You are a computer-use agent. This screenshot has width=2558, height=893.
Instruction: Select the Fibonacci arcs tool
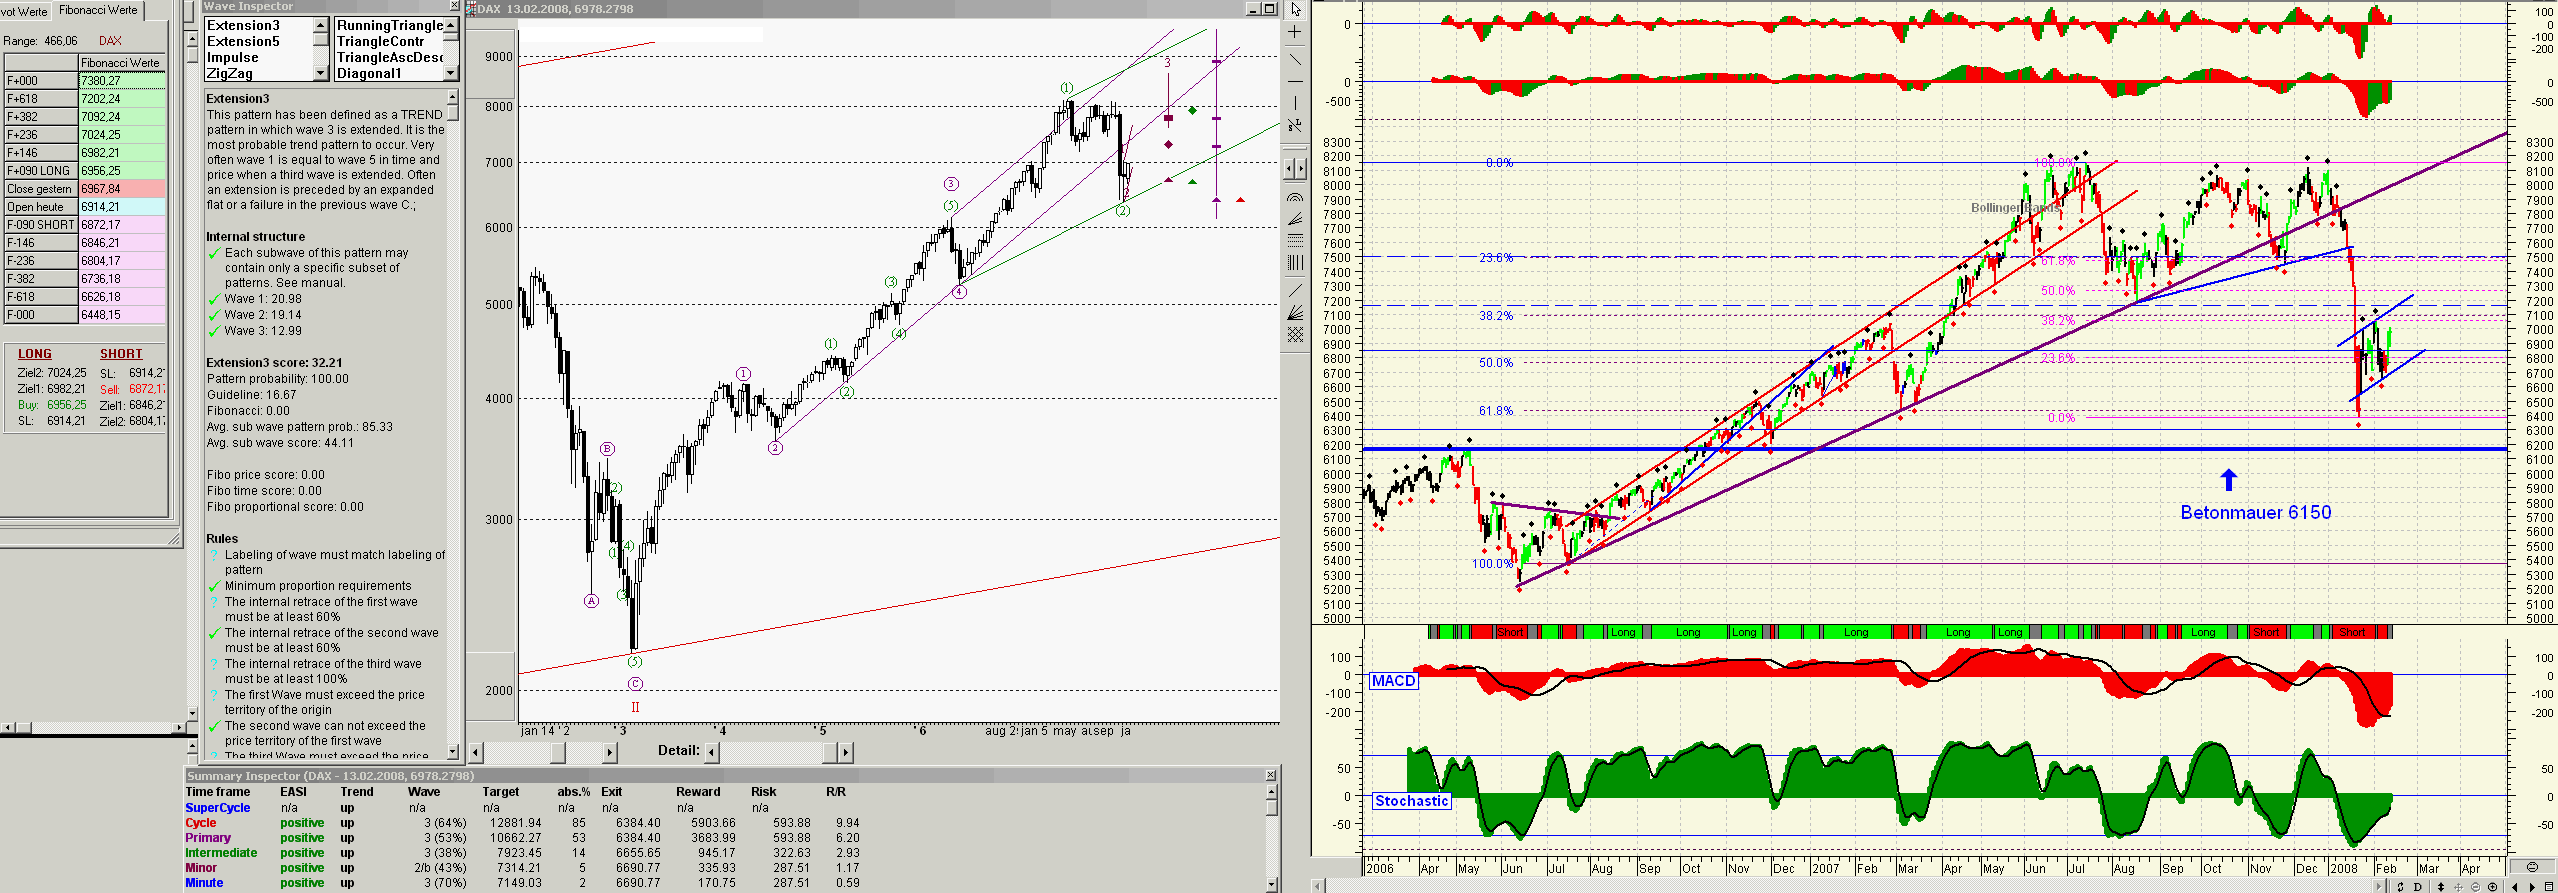point(1295,198)
